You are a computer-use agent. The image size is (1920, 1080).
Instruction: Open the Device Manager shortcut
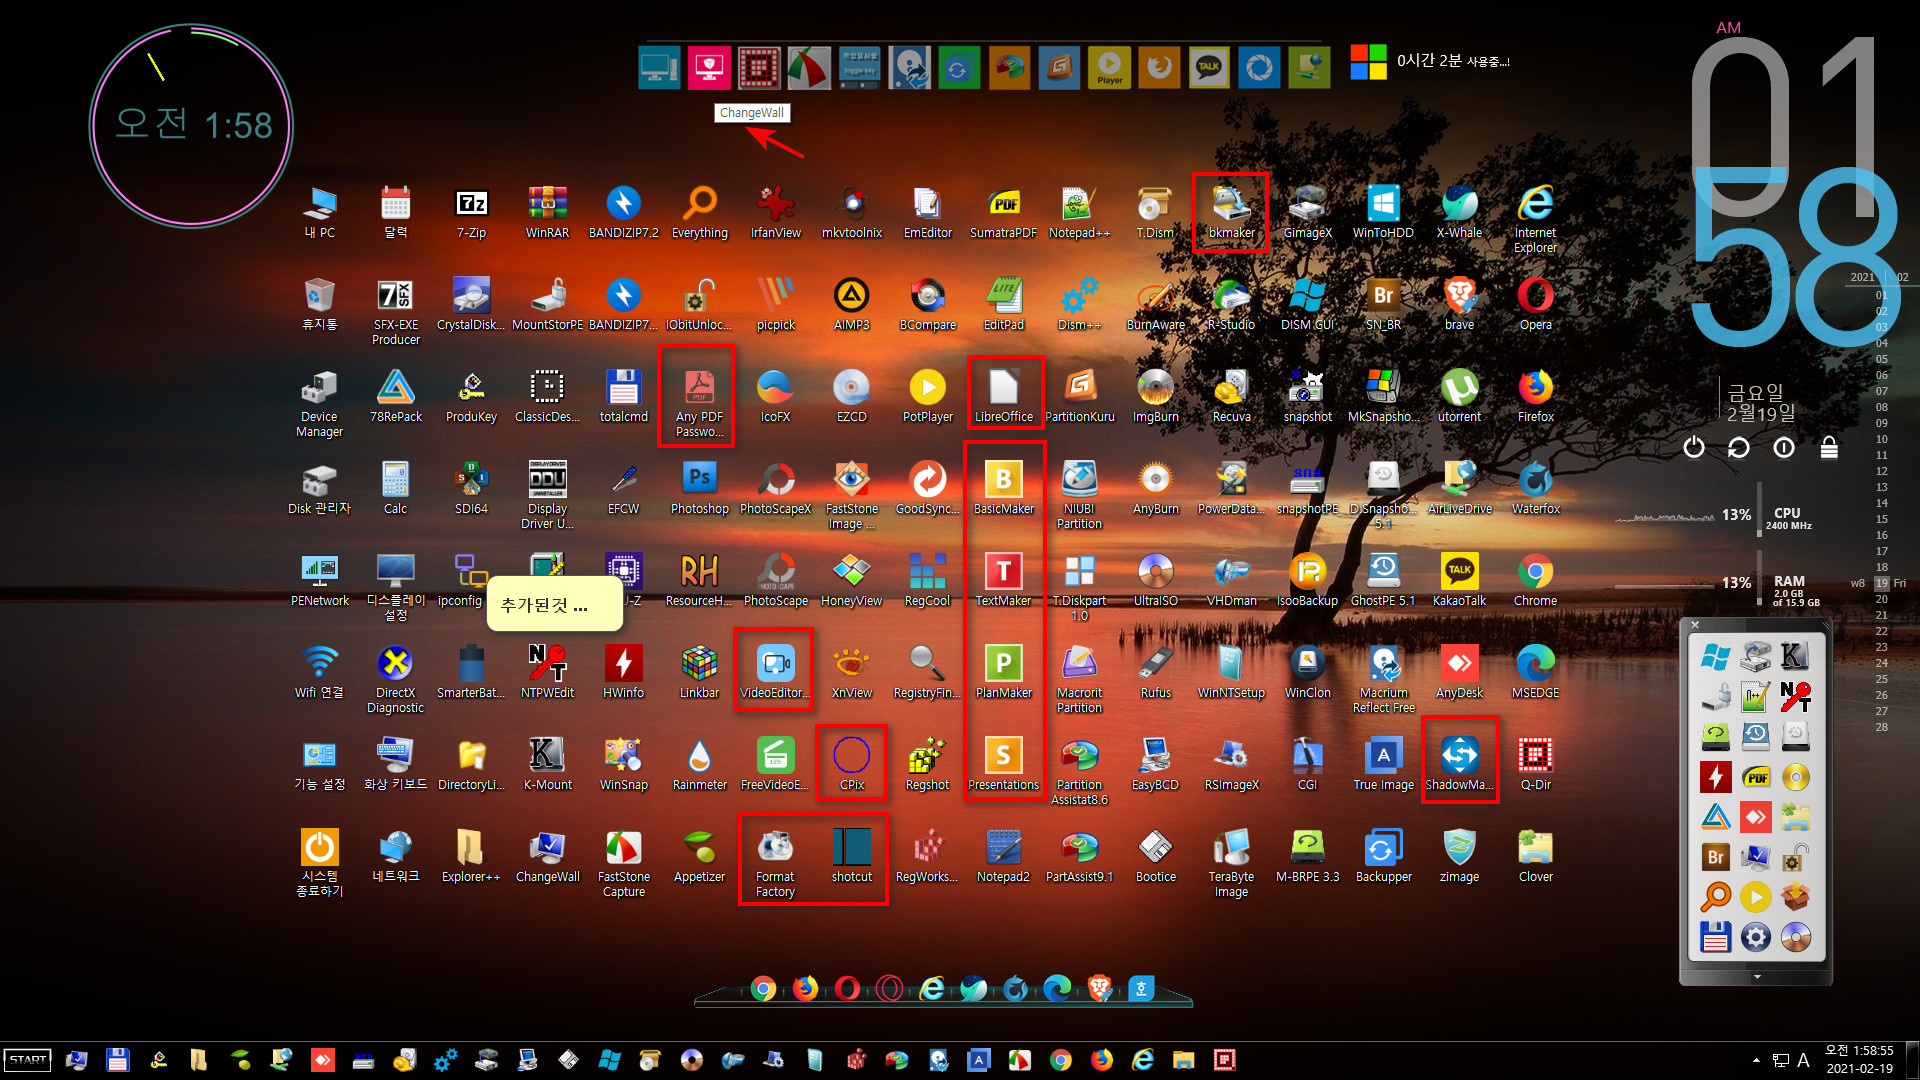[319, 402]
